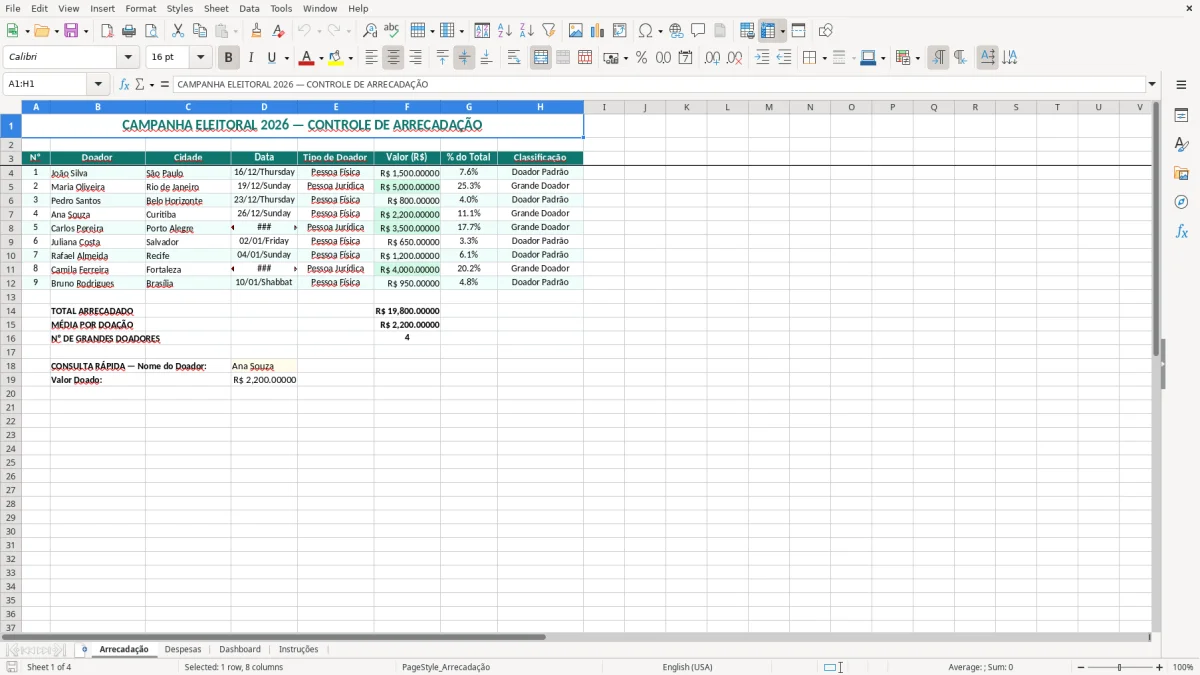Select column H header
This screenshot has width=1200, height=675.
(540, 107)
